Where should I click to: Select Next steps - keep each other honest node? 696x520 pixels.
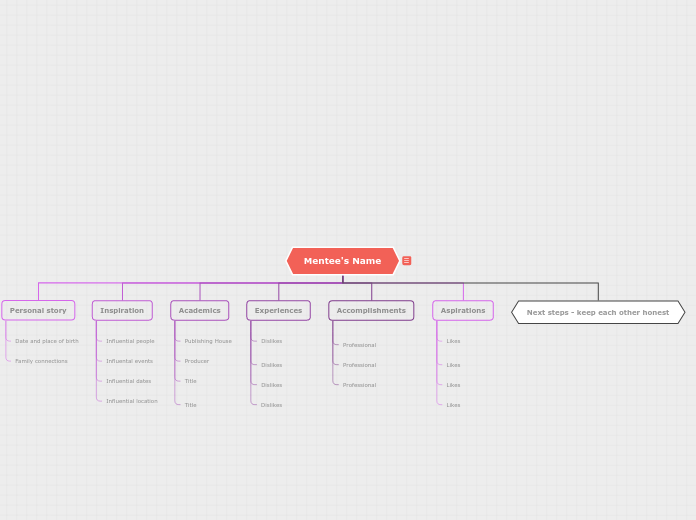[x=598, y=312]
